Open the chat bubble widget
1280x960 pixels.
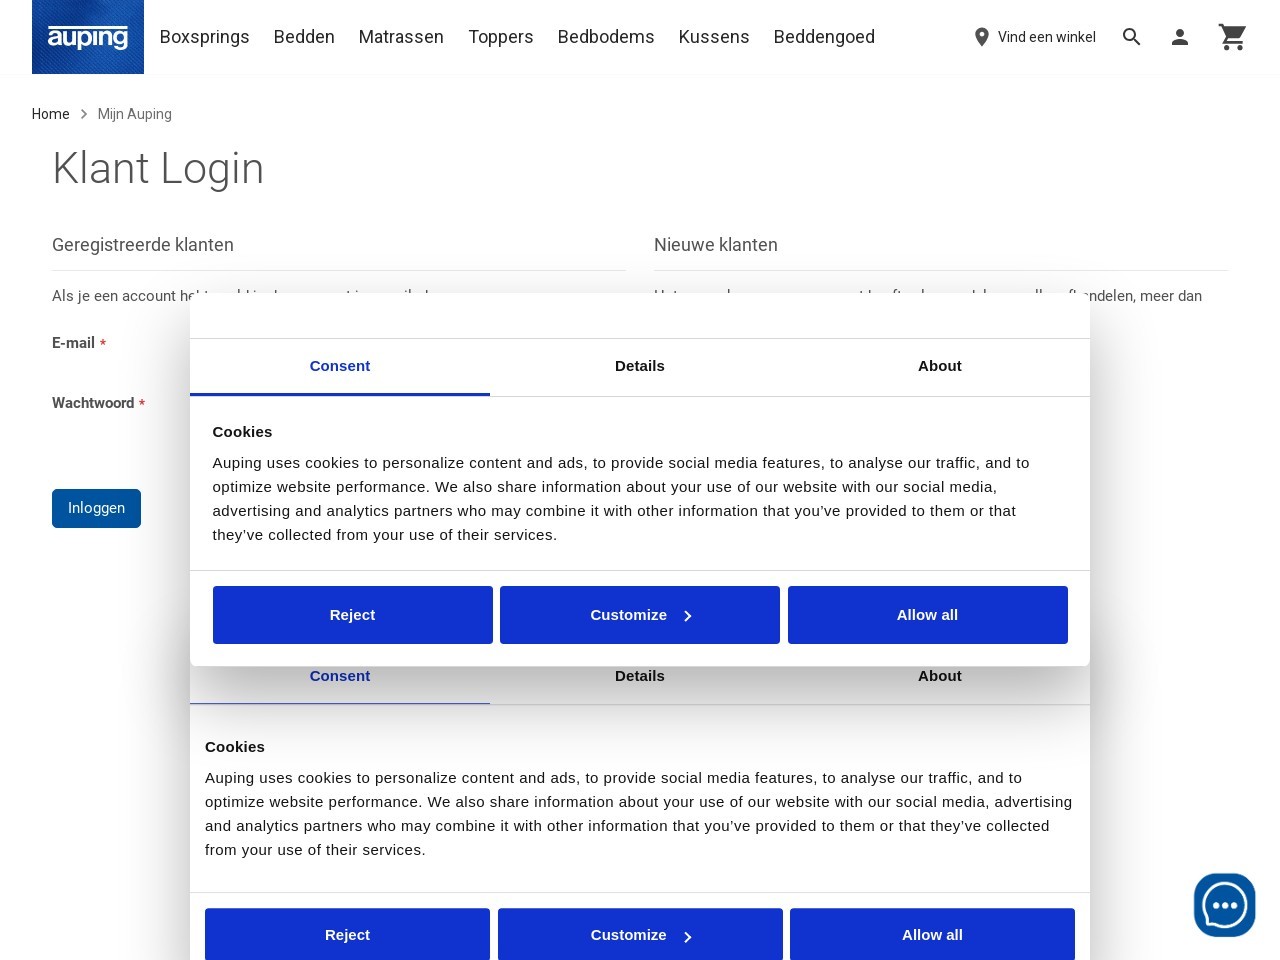tap(1224, 905)
